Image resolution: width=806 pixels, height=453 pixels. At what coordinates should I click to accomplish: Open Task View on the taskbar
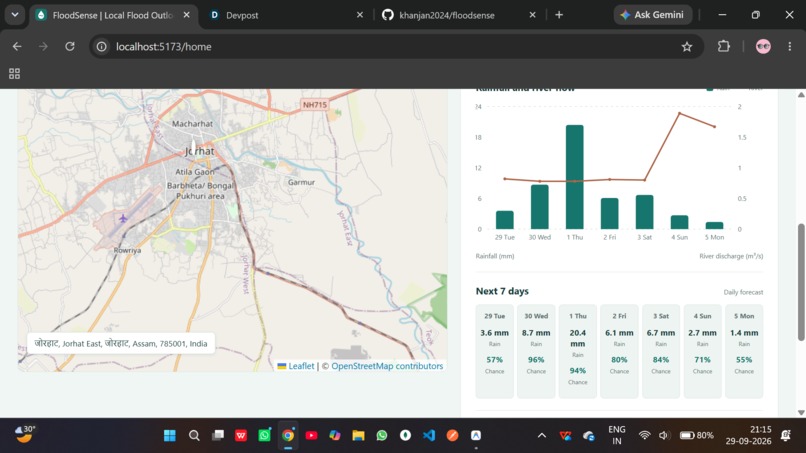point(218,436)
